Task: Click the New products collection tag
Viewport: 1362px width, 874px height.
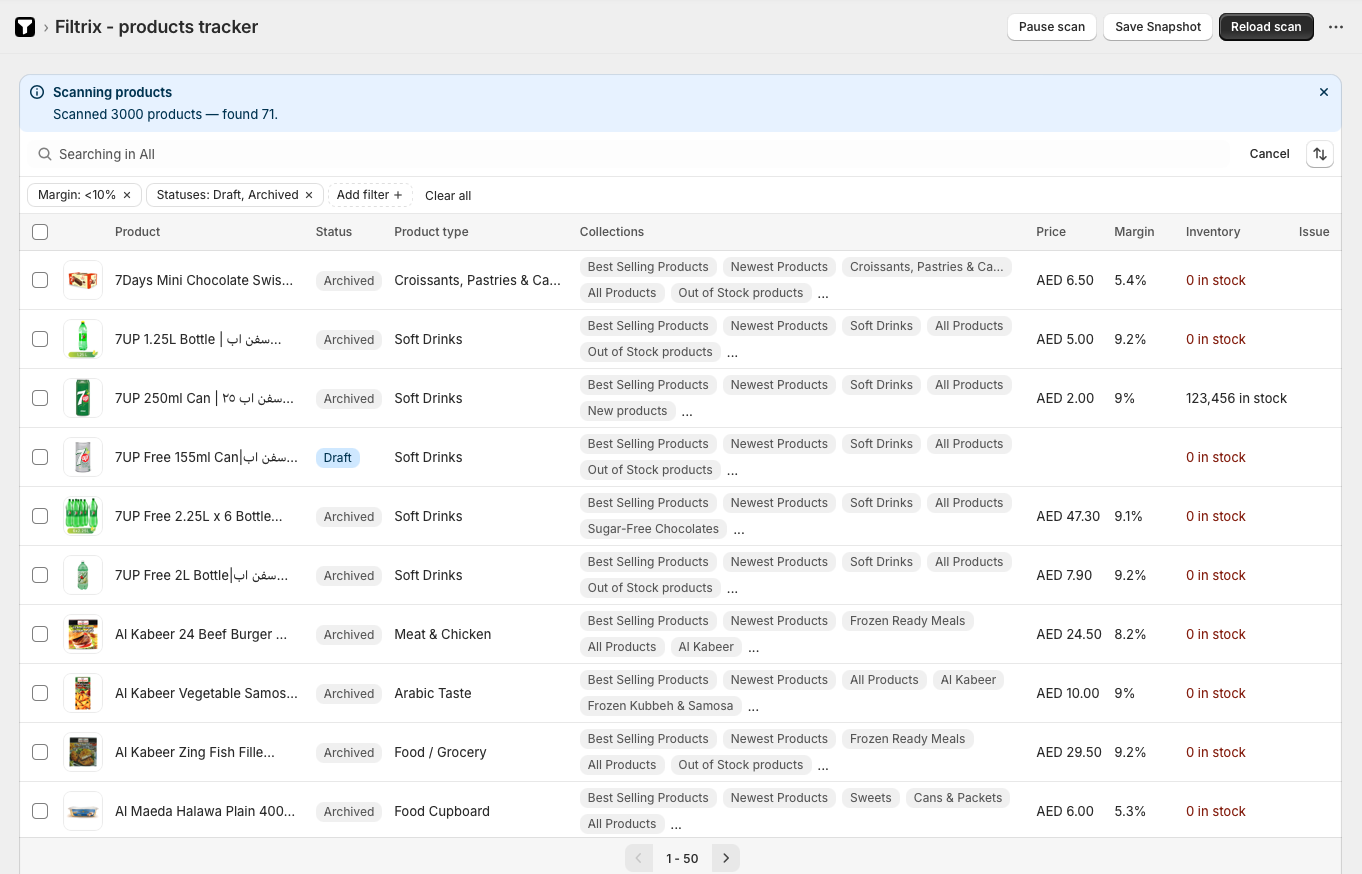Action: click(x=627, y=411)
